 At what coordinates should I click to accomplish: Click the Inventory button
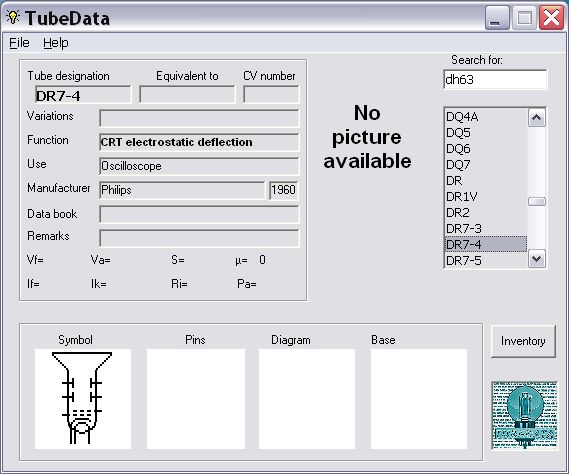pos(523,341)
